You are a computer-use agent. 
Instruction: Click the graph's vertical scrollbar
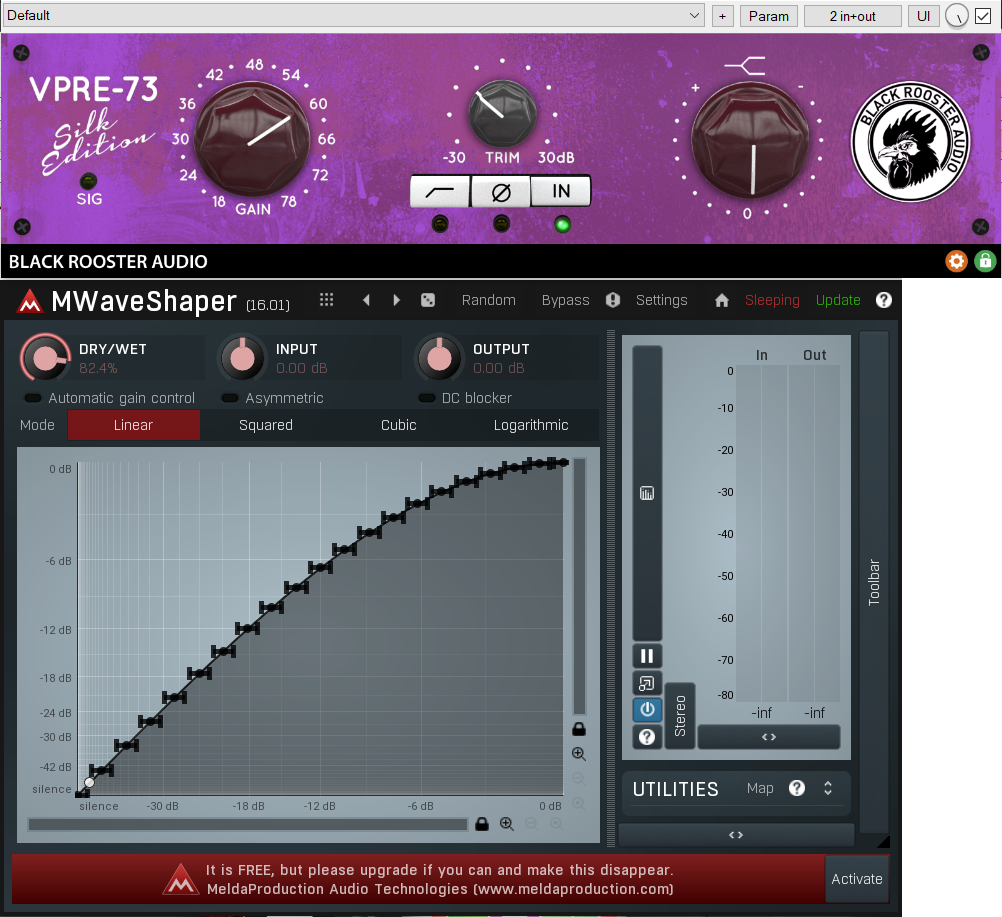click(580, 586)
